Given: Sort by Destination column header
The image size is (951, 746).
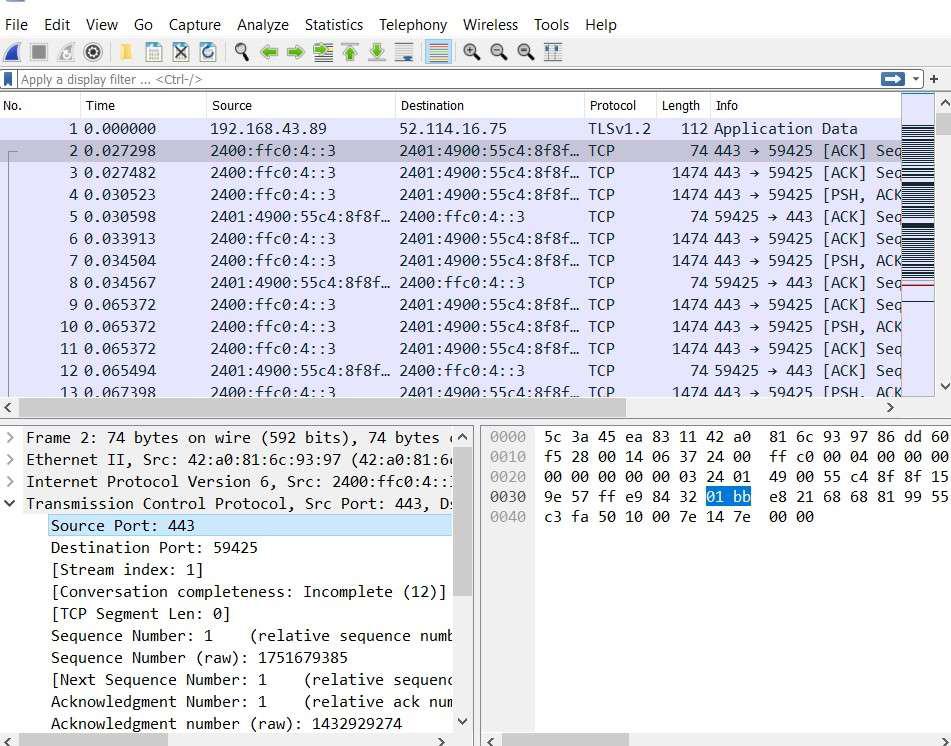Looking at the screenshot, I should (489, 106).
